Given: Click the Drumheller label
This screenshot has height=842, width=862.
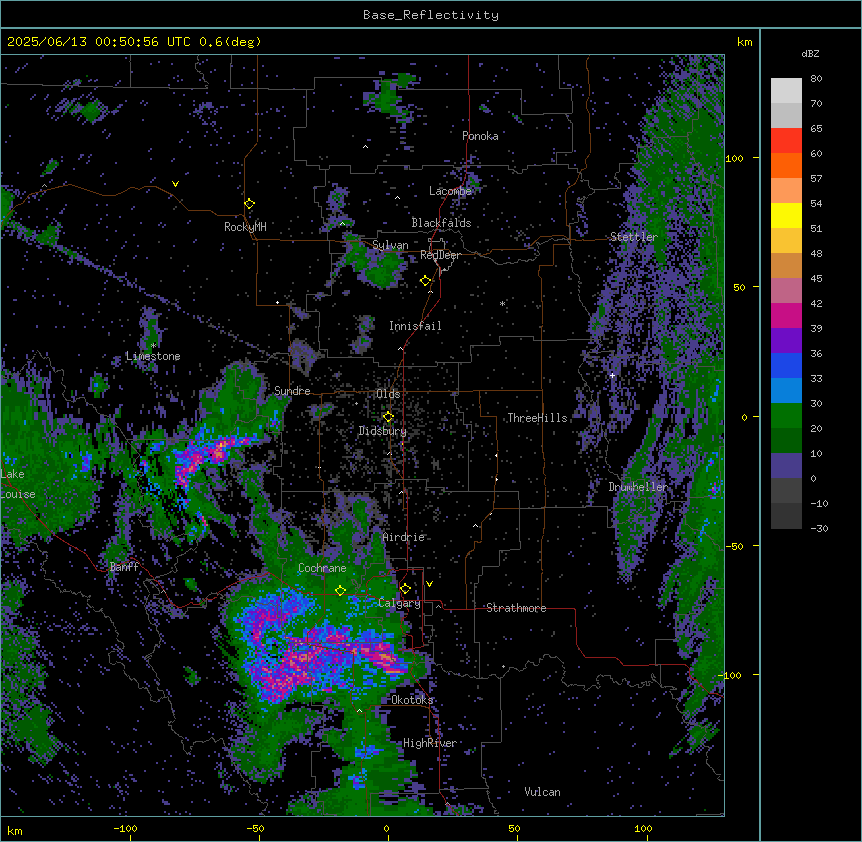Looking at the screenshot, I should [638, 487].
